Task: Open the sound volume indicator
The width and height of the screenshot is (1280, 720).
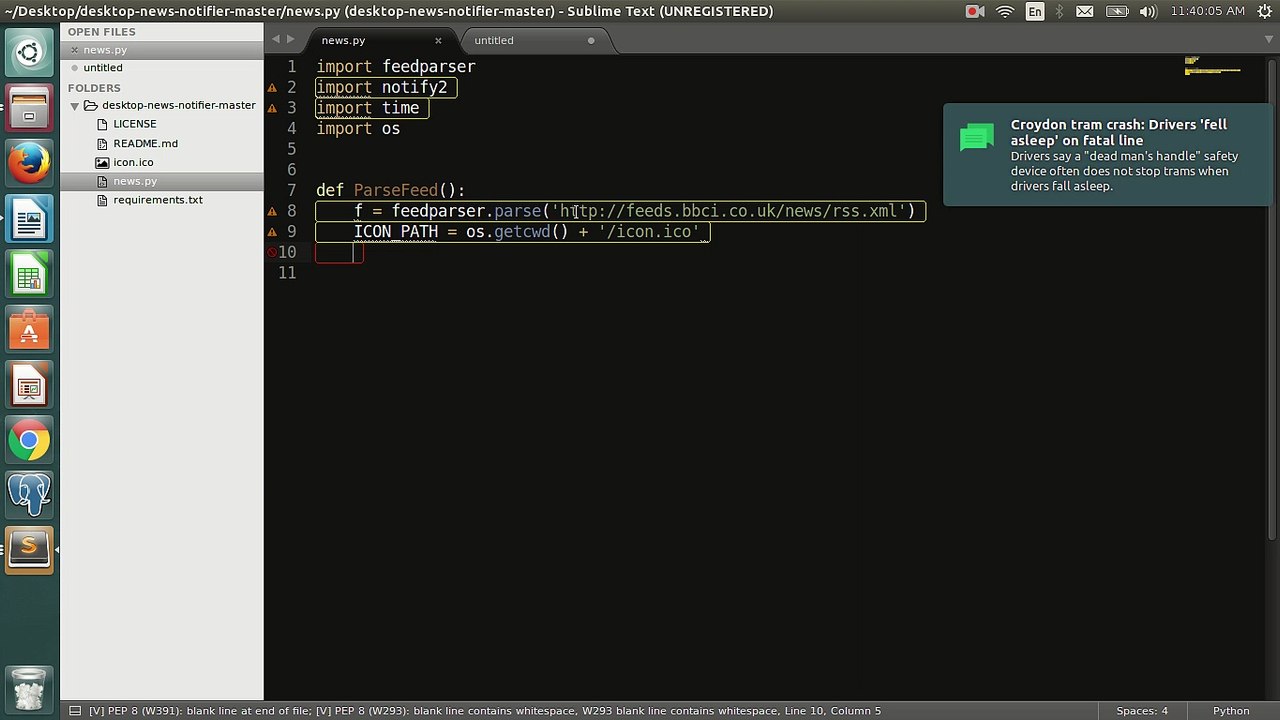Action: 1148,11
